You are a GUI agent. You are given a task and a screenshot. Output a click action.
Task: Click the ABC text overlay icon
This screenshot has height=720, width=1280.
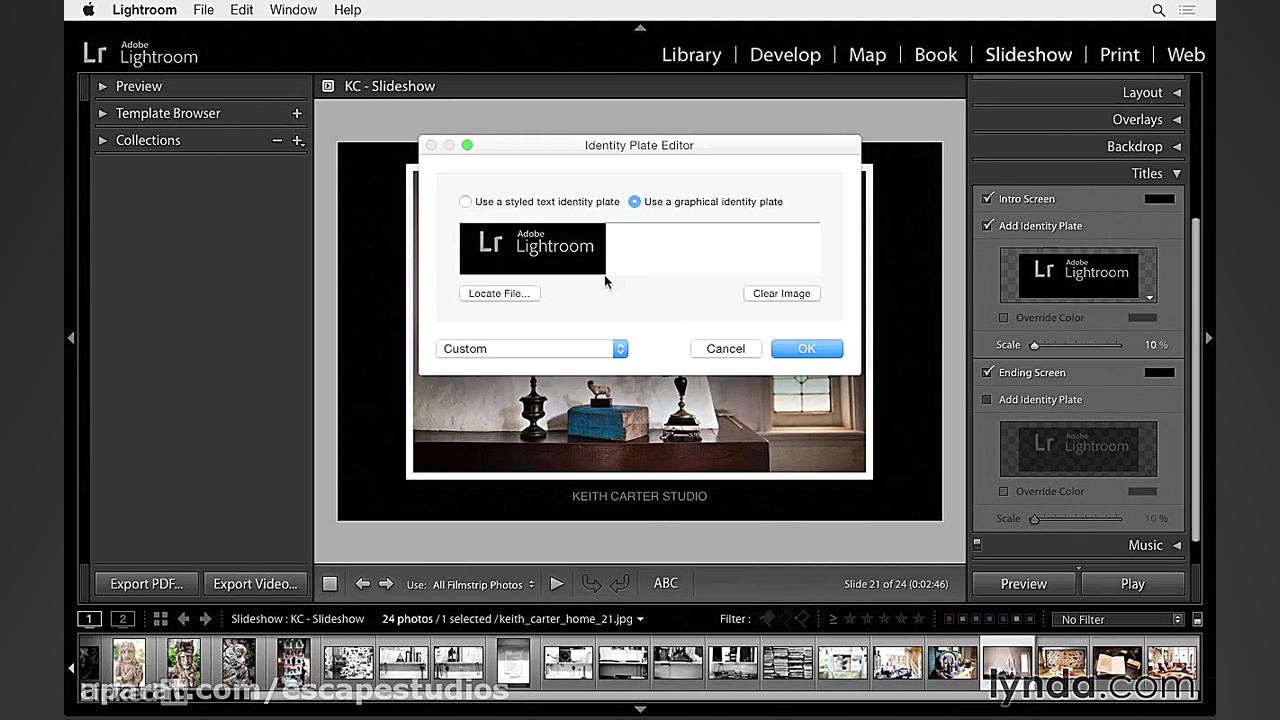666,583
